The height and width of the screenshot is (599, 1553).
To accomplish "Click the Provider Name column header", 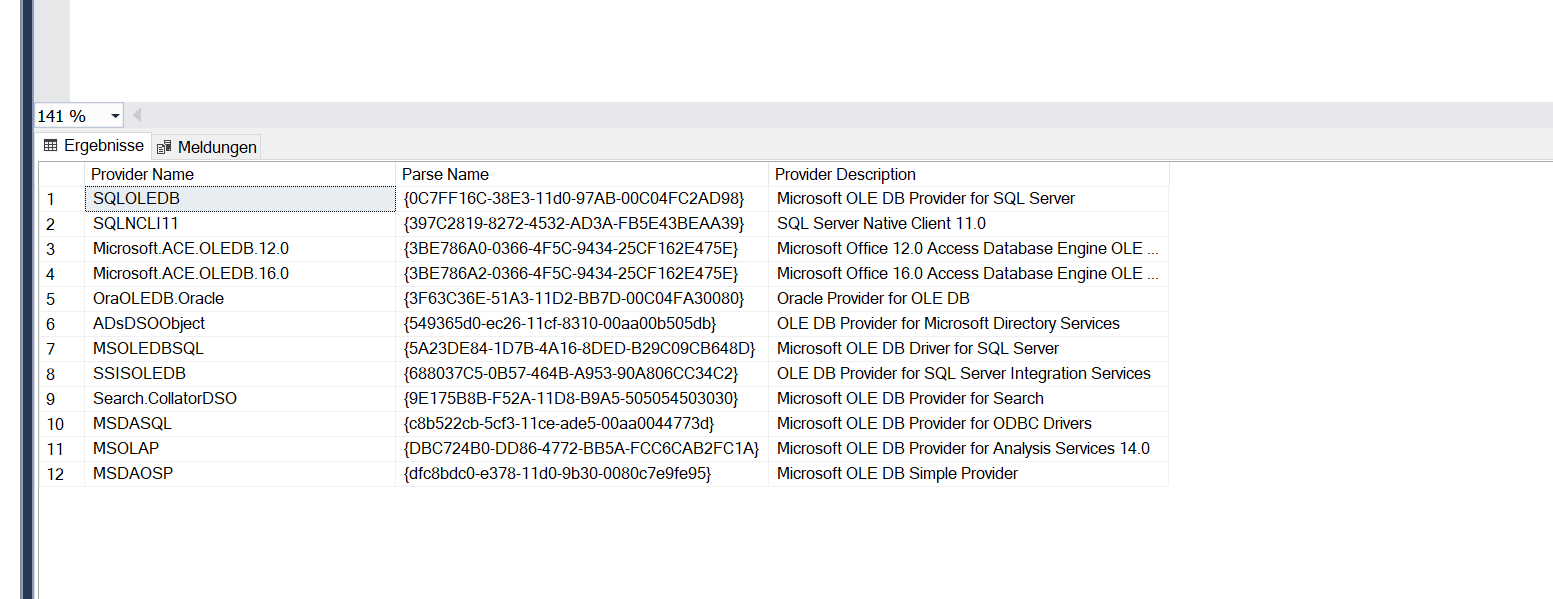I will pos(240,174).
